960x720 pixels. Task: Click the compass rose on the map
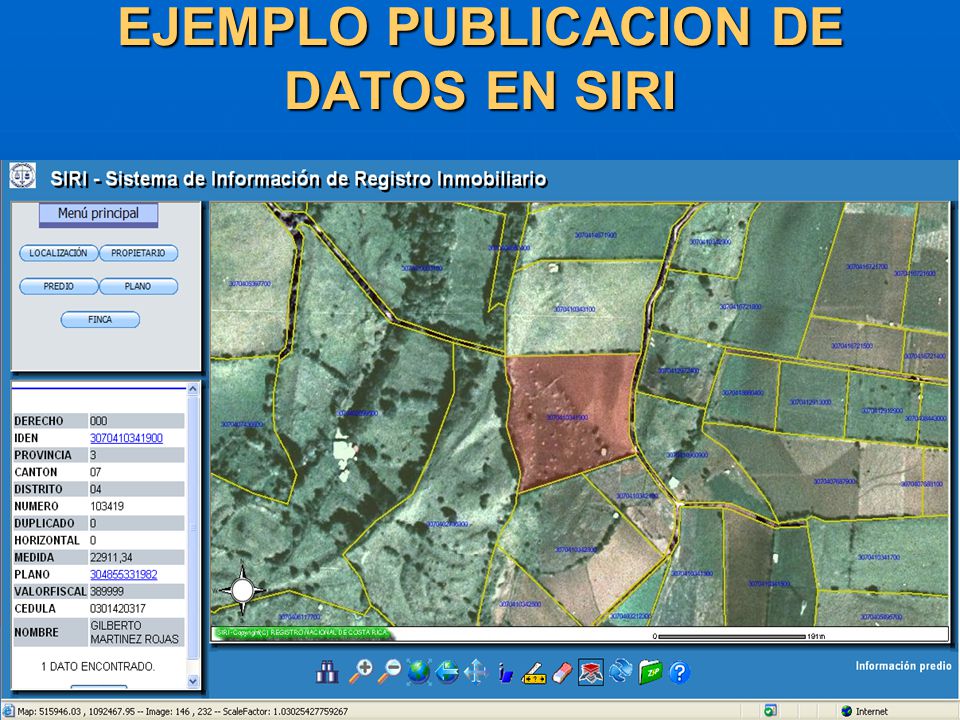point(242,590)
